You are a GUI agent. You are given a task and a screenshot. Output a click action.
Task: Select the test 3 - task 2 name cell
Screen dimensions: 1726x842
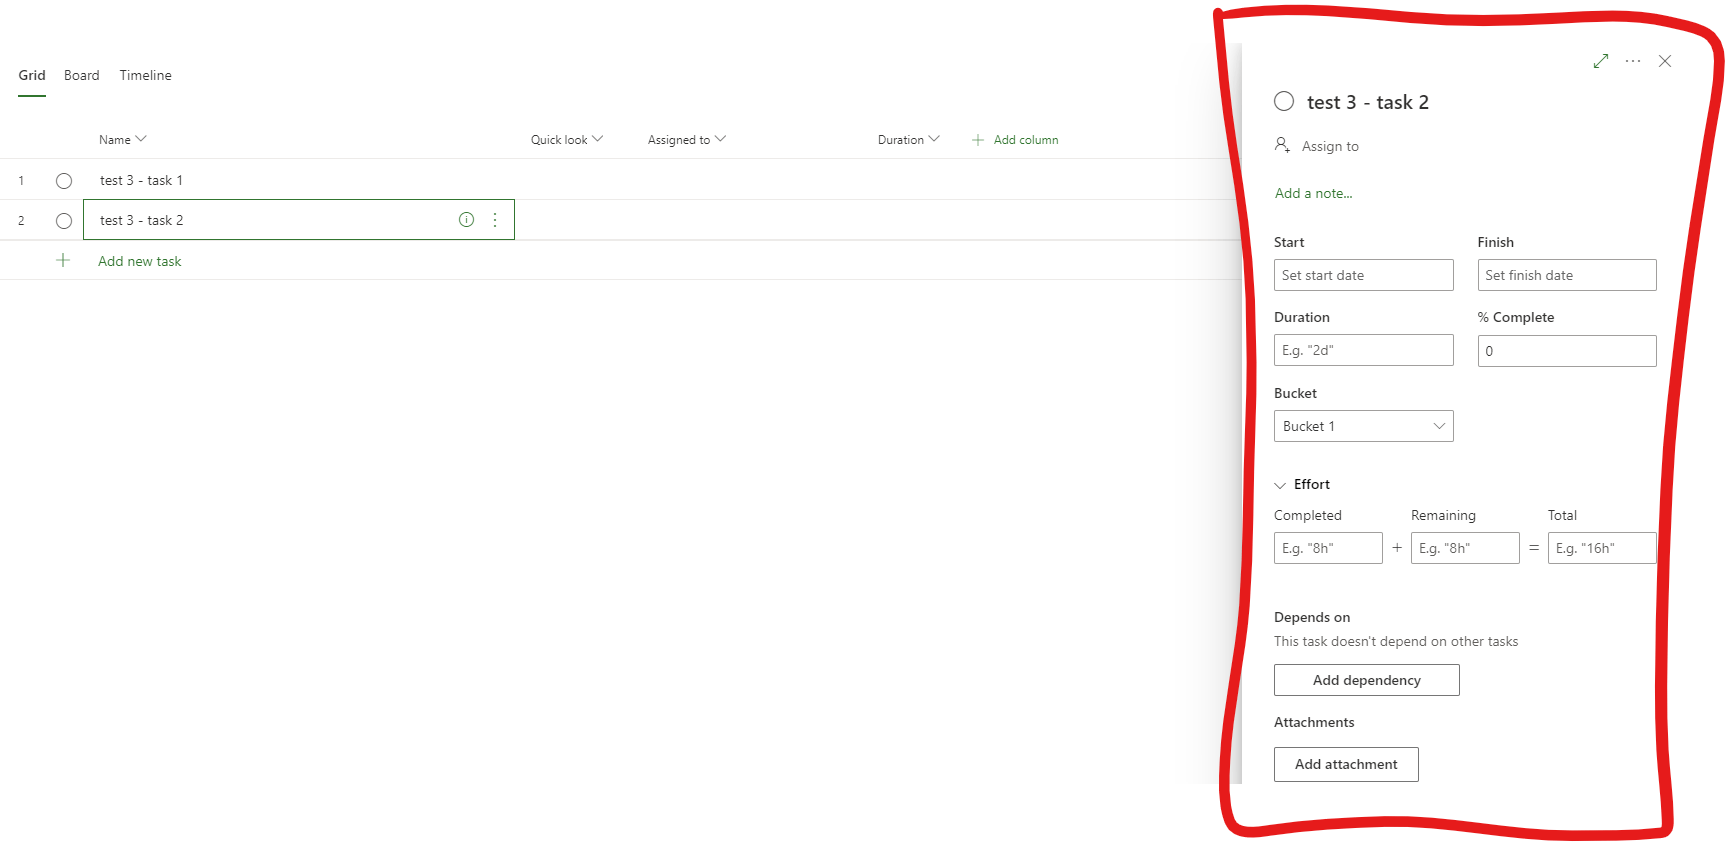[299, 220]
